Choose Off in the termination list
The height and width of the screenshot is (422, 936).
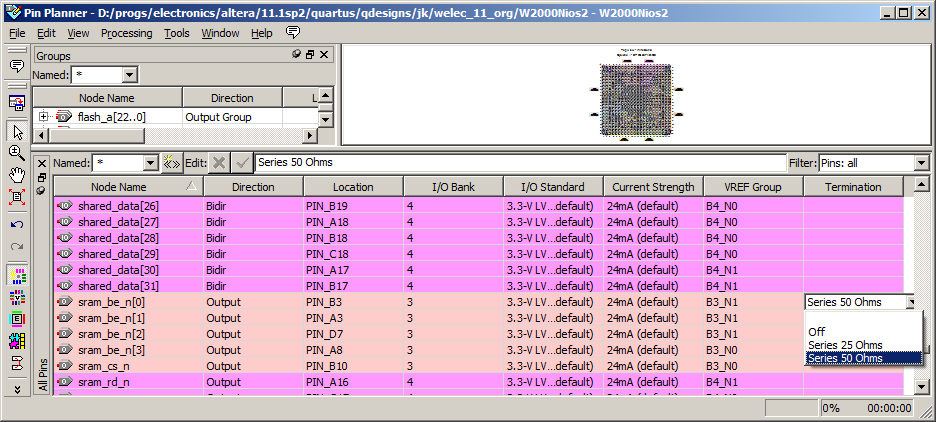point(817,331)
